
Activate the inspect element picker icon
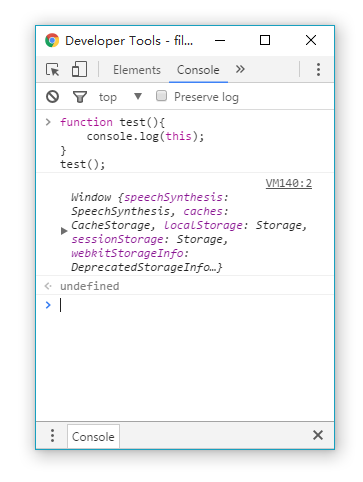tap(53, 70)
